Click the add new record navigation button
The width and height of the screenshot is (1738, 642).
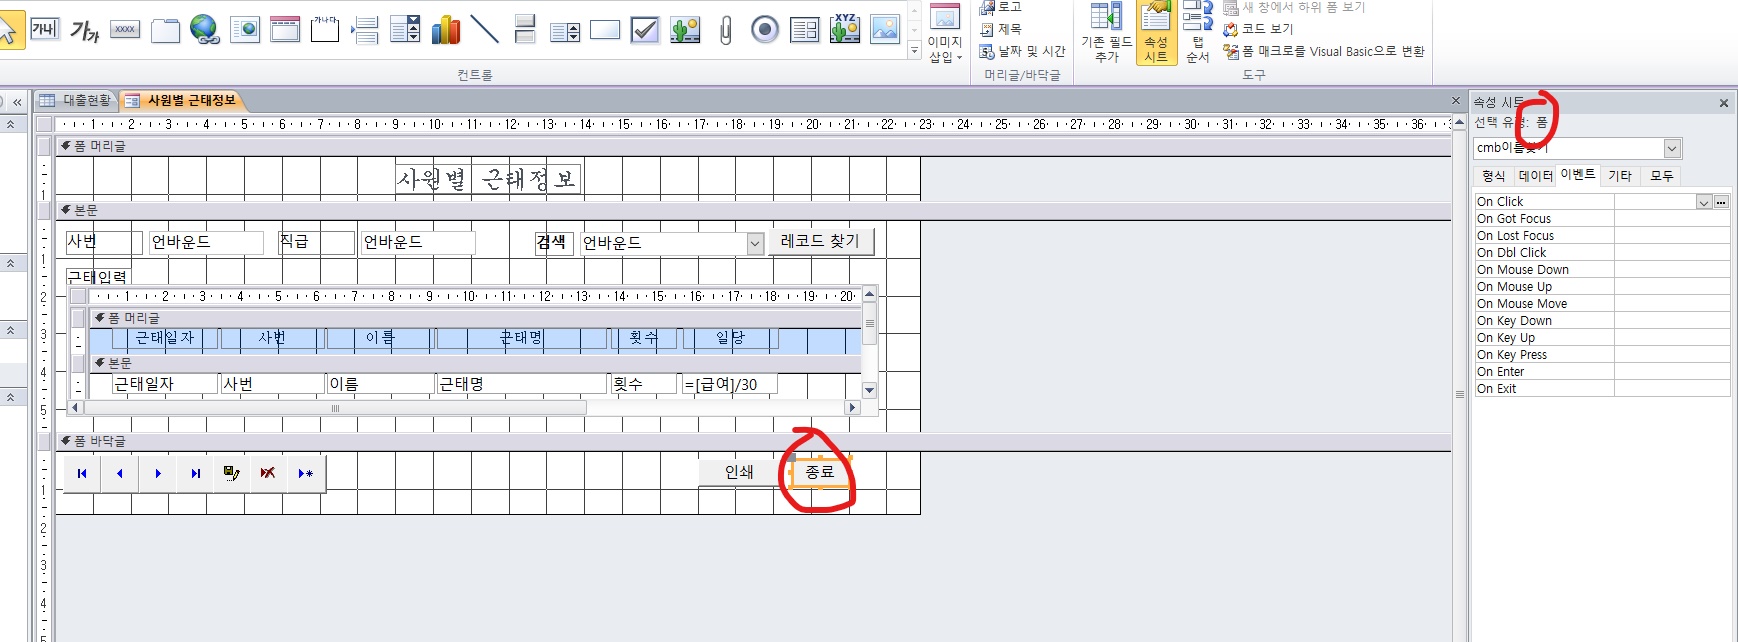(306, 473)
